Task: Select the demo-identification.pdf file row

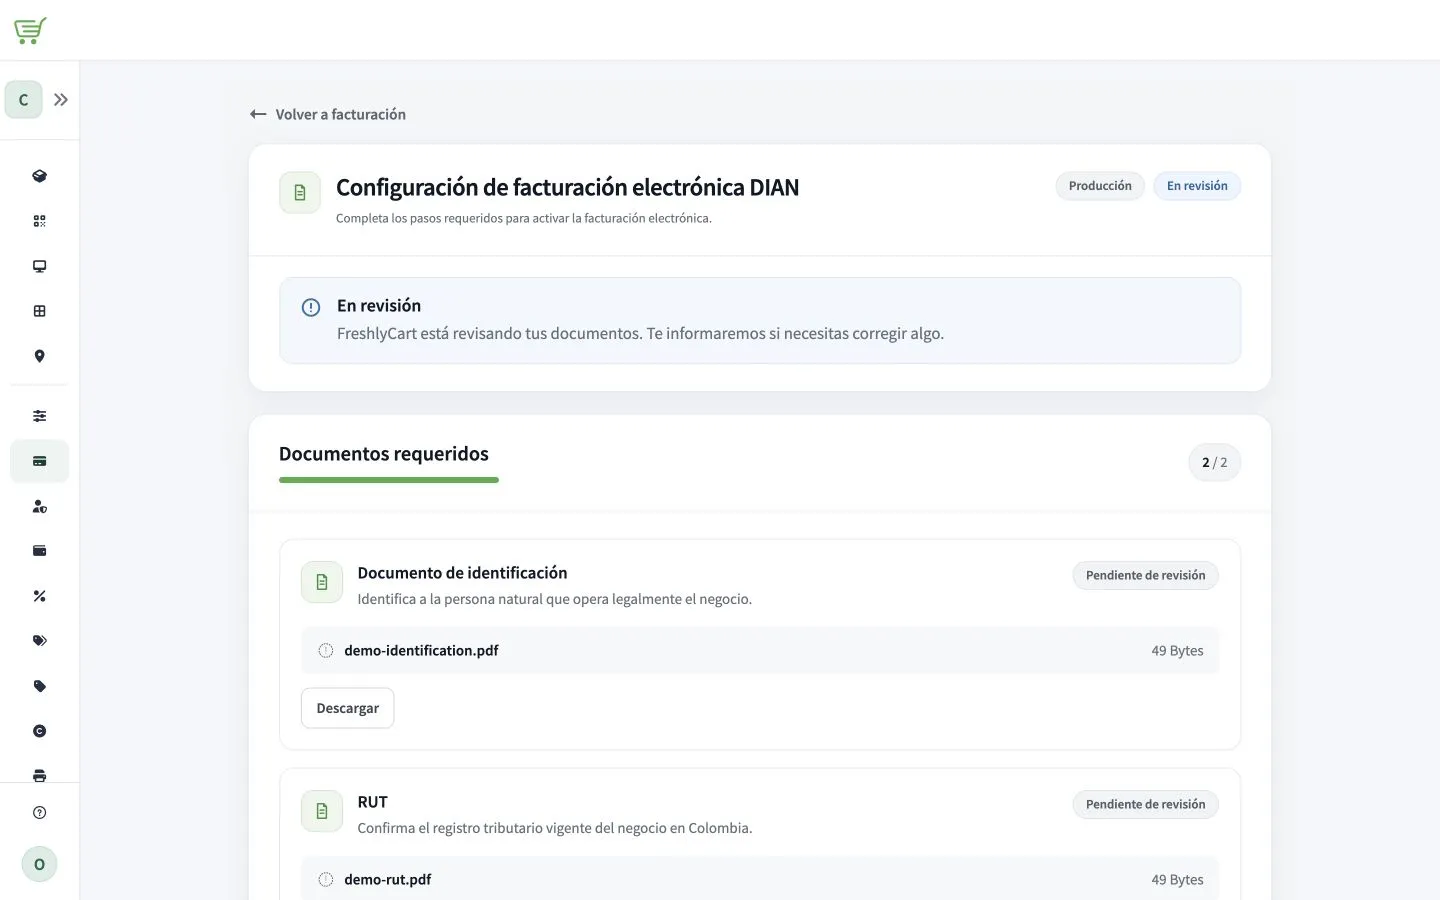Action: point(760,650)
